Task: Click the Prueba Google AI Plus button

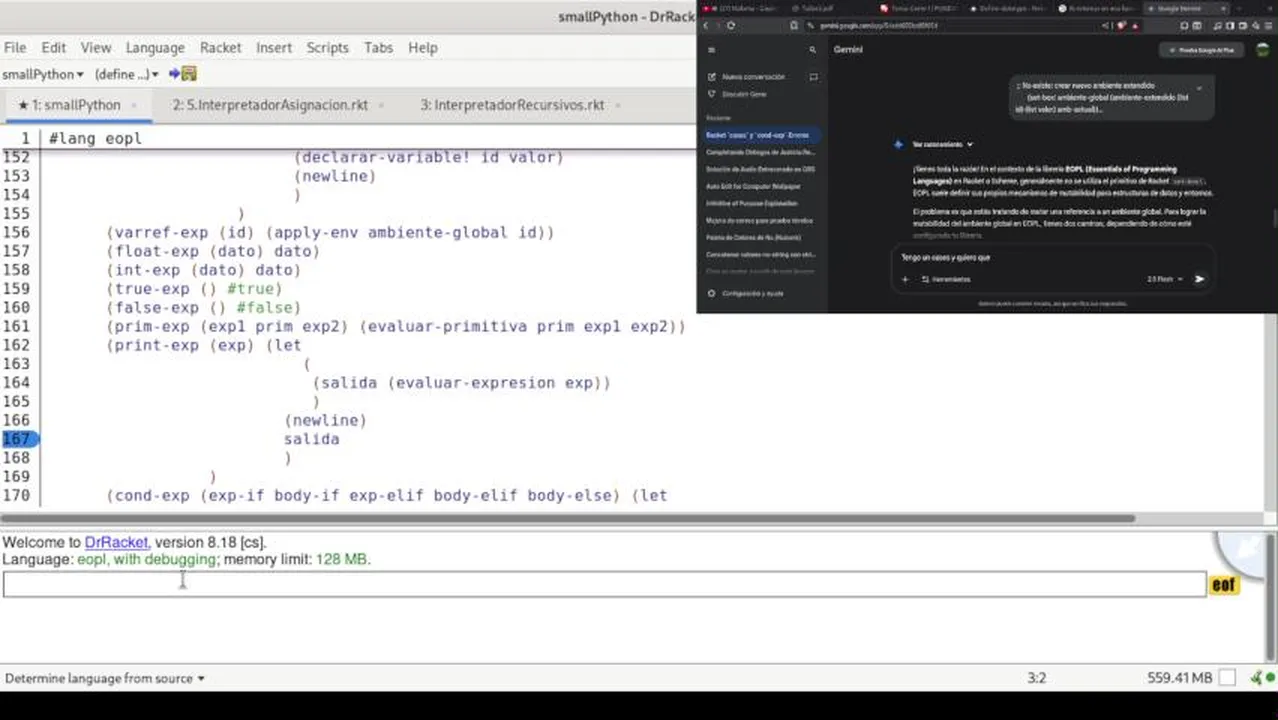Action: point(1201,49)
